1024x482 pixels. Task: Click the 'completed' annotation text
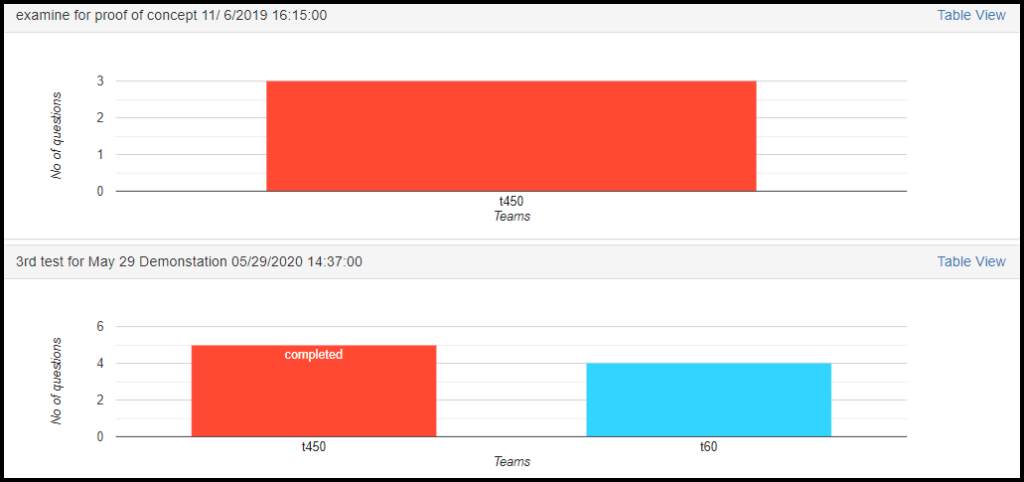[313, 355]
